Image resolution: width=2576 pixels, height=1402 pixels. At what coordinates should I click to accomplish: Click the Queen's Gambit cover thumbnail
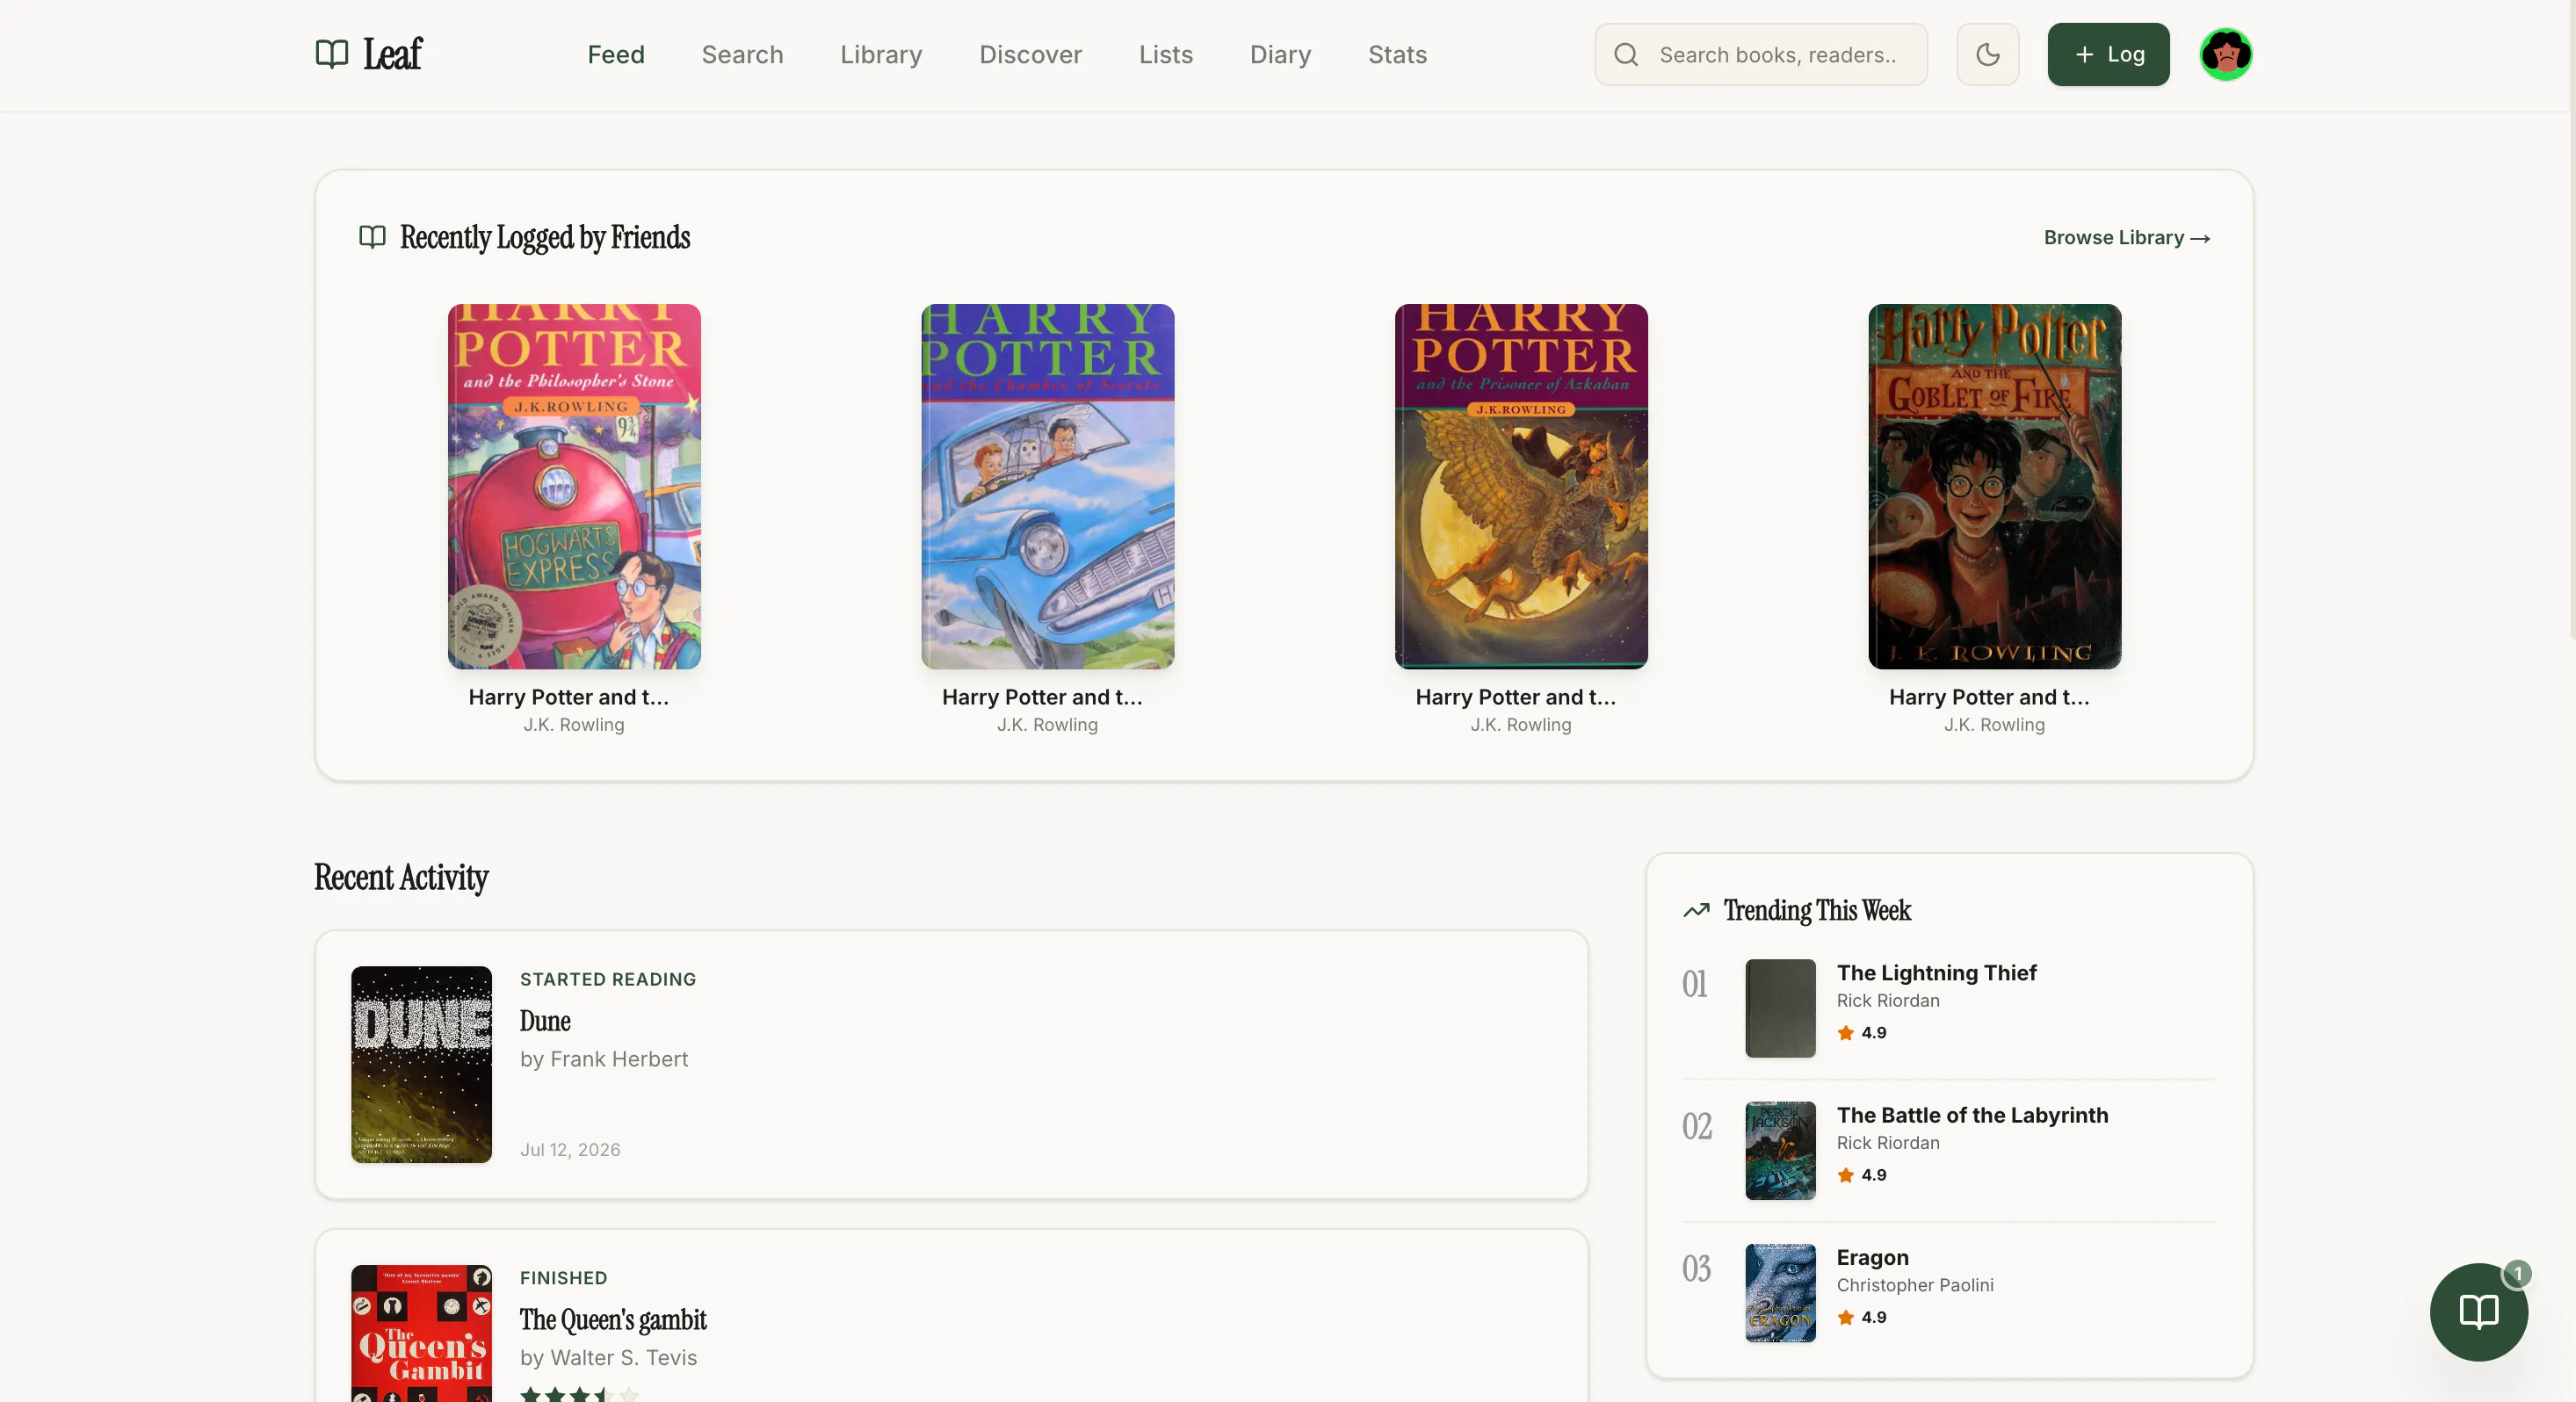421,1333
